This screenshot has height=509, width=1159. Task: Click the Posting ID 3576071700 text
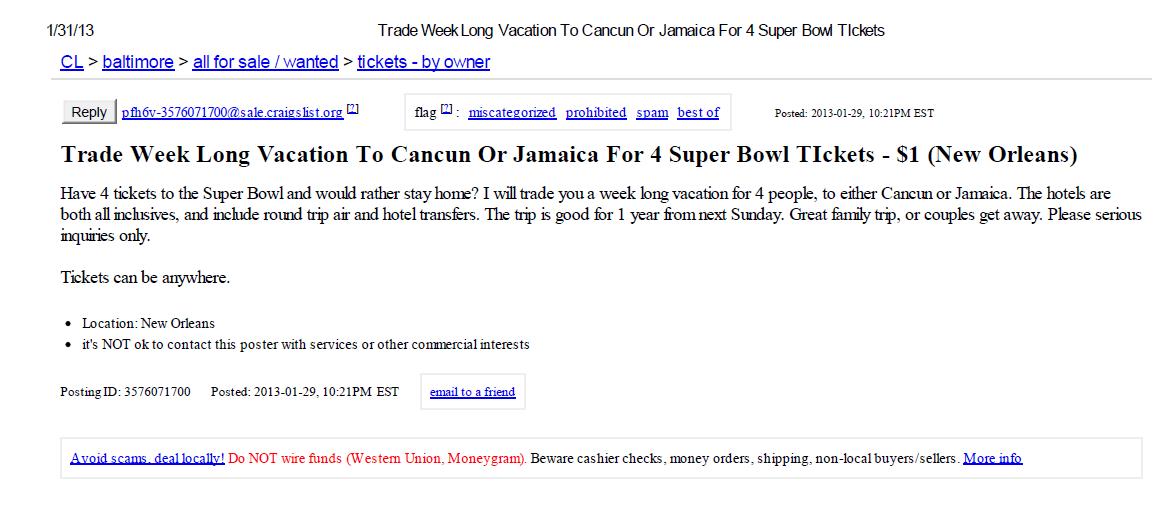pos(126,392)
